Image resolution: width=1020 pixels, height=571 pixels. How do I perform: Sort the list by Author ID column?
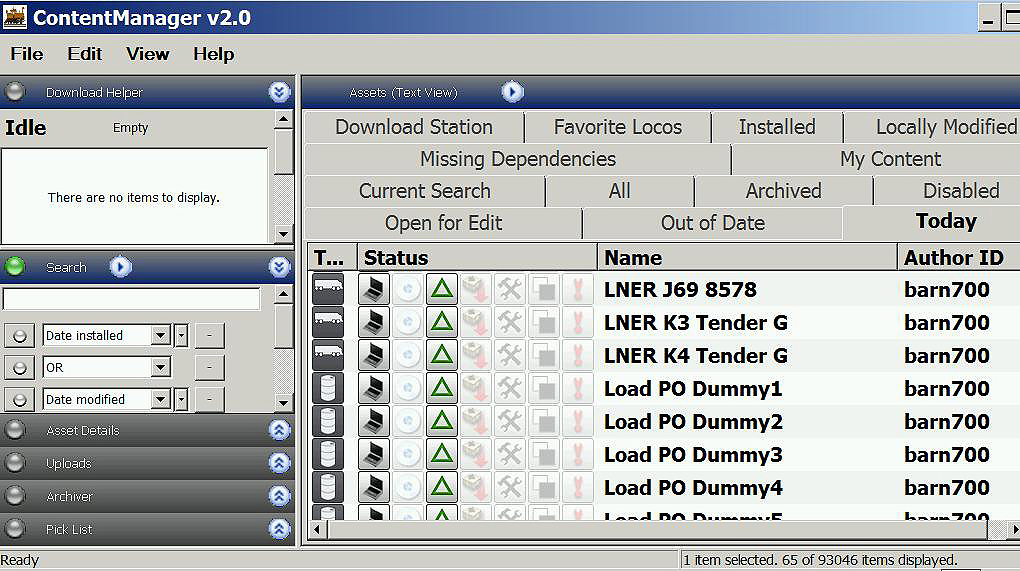(953, 257)
